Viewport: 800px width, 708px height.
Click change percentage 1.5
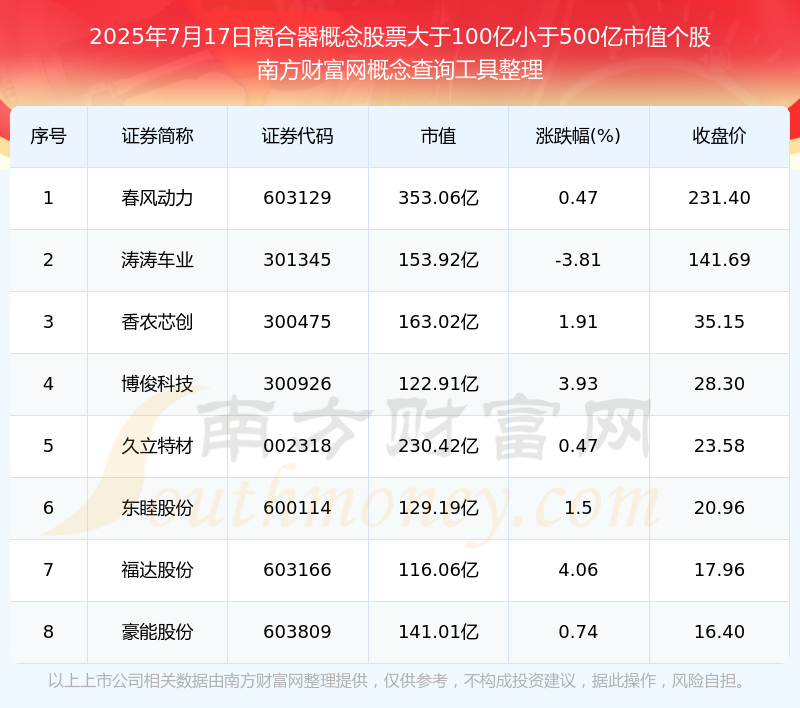[578, 508]
